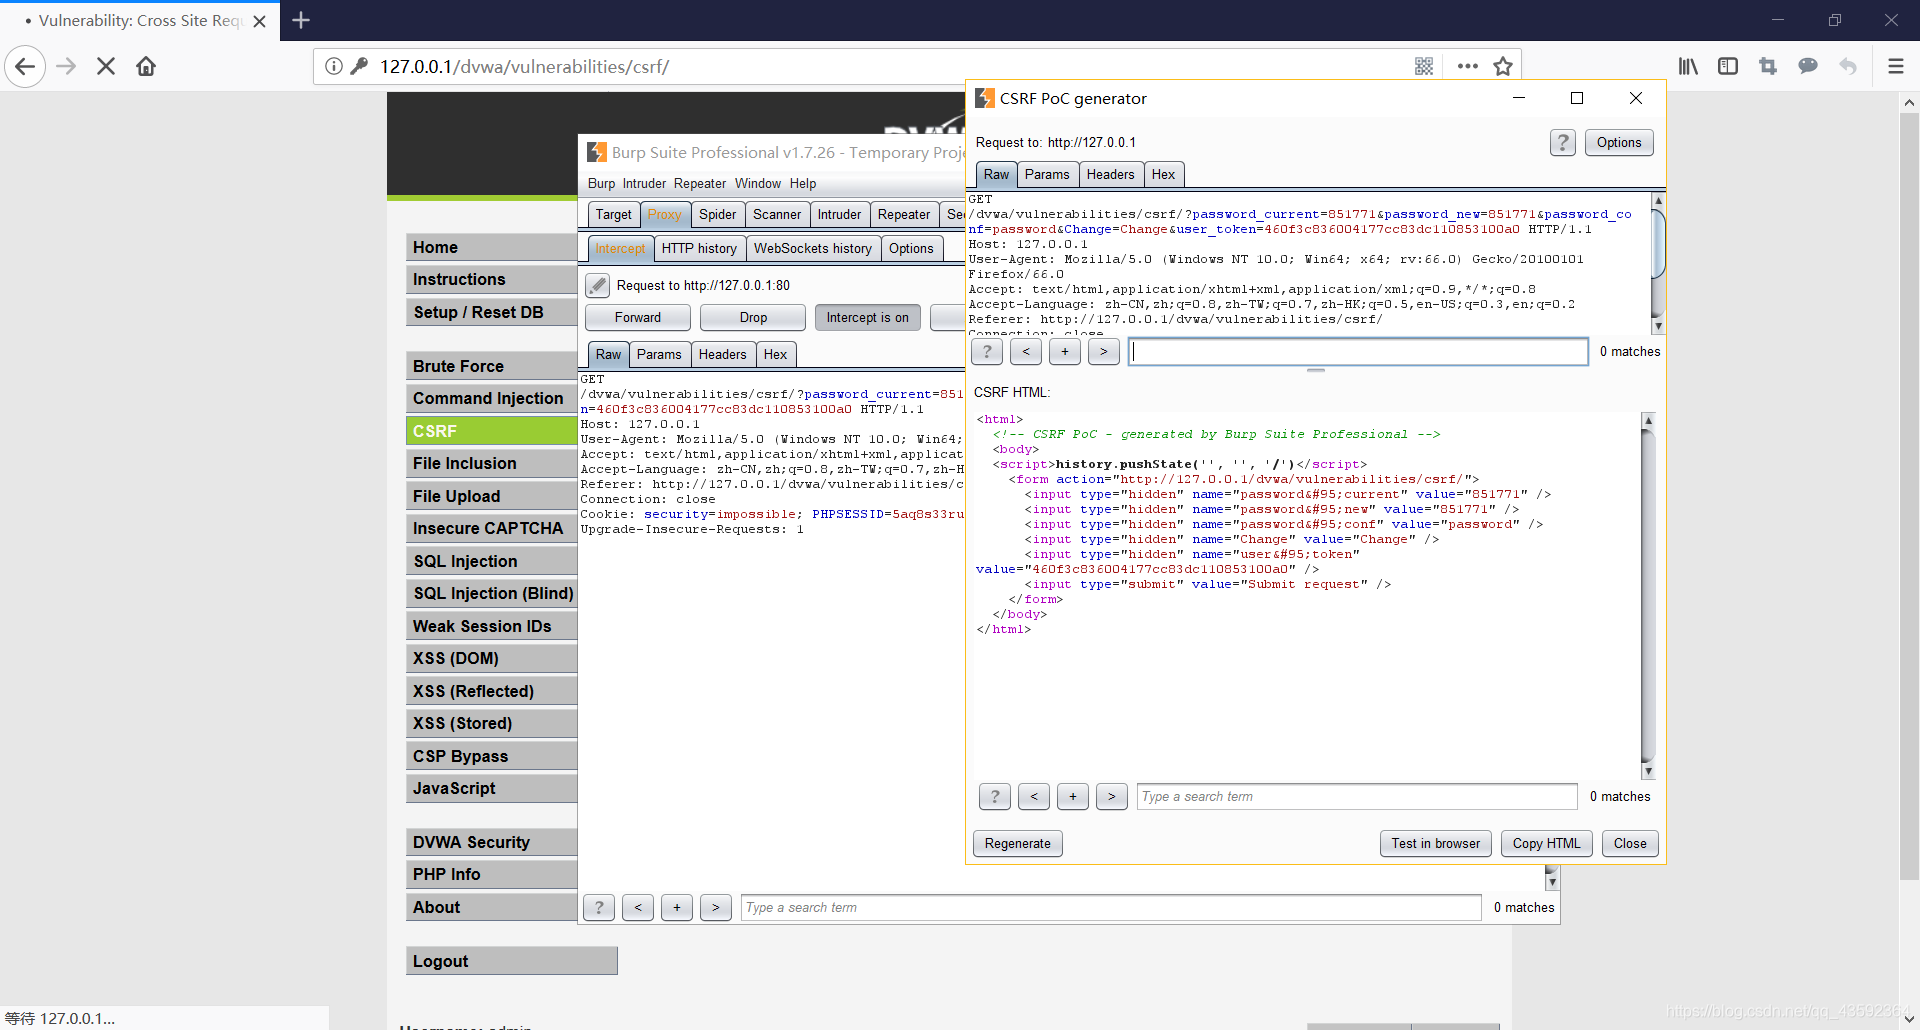Open the Spider tab in Burp Suite

point(717,215)
